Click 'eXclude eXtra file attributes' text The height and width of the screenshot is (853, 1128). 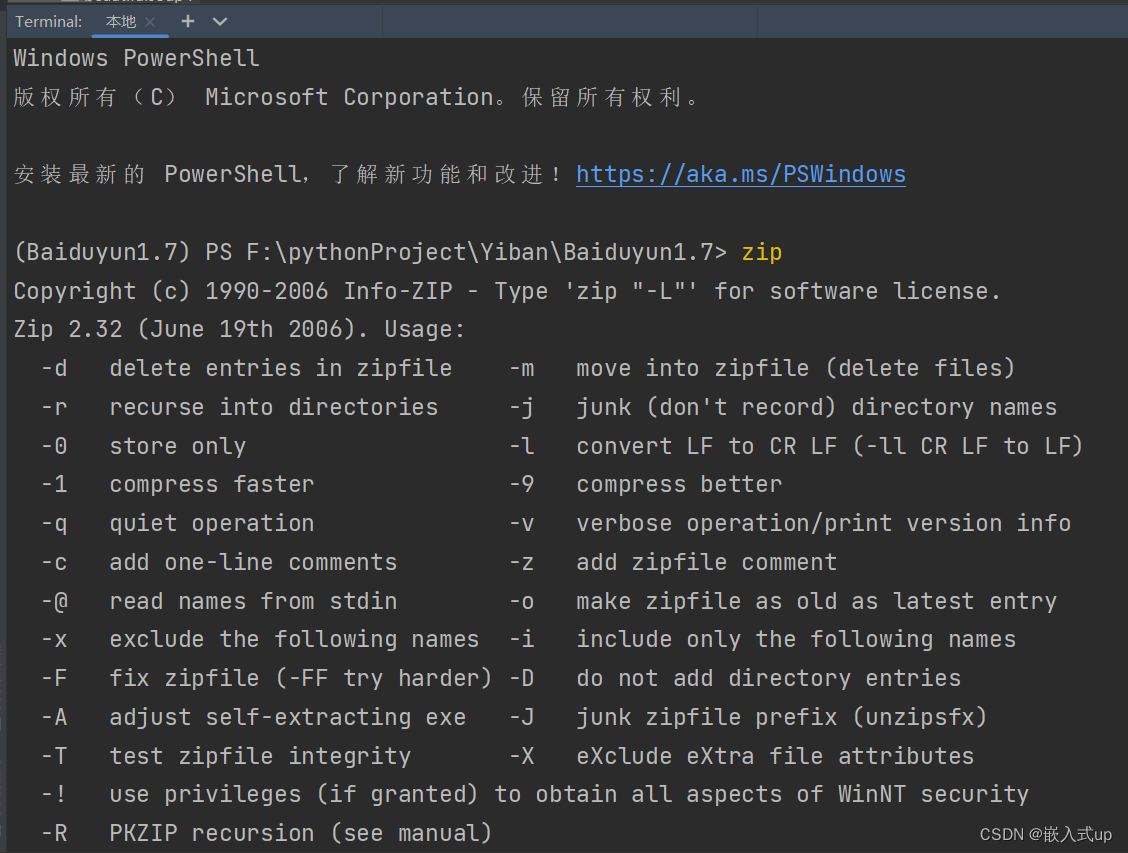(776, 756)
